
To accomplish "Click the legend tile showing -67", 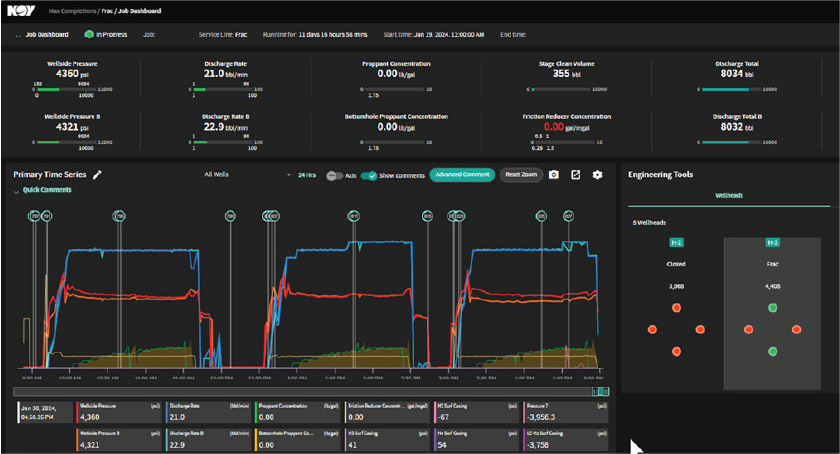I will pyautogui.click(x=476, y=412).
